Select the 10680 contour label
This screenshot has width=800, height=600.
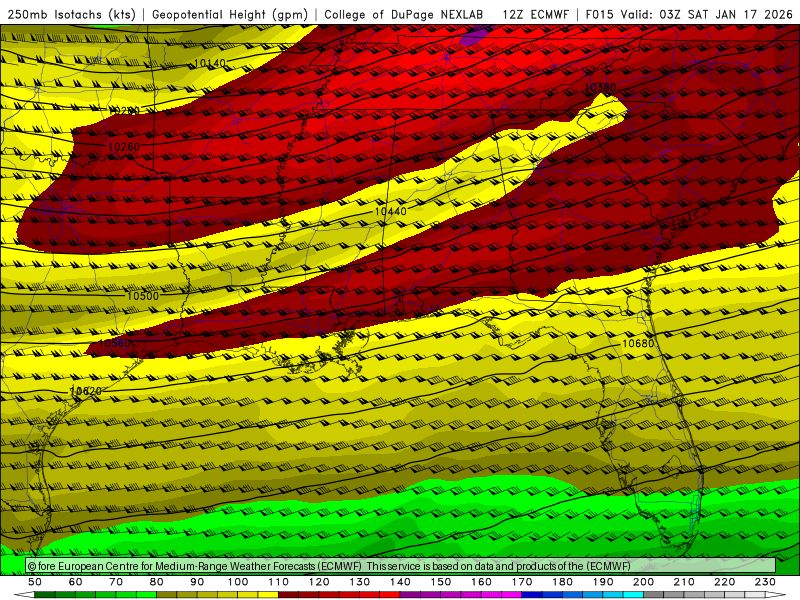coord(638,343)
